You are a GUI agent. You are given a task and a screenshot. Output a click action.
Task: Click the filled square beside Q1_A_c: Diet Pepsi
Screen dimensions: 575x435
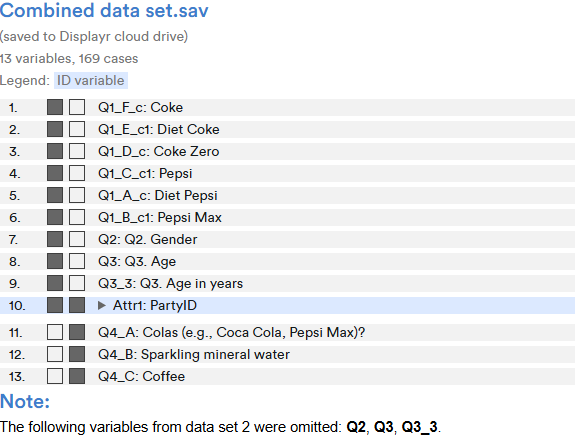tap(55, 195)
